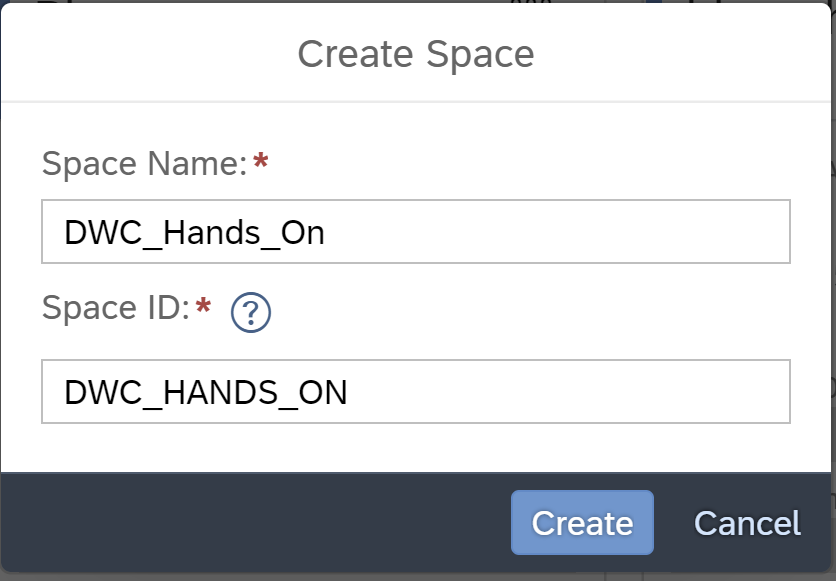Click the "Create Space" dialog title
This screenshot has width=836, height=581.
pos(416,54)
